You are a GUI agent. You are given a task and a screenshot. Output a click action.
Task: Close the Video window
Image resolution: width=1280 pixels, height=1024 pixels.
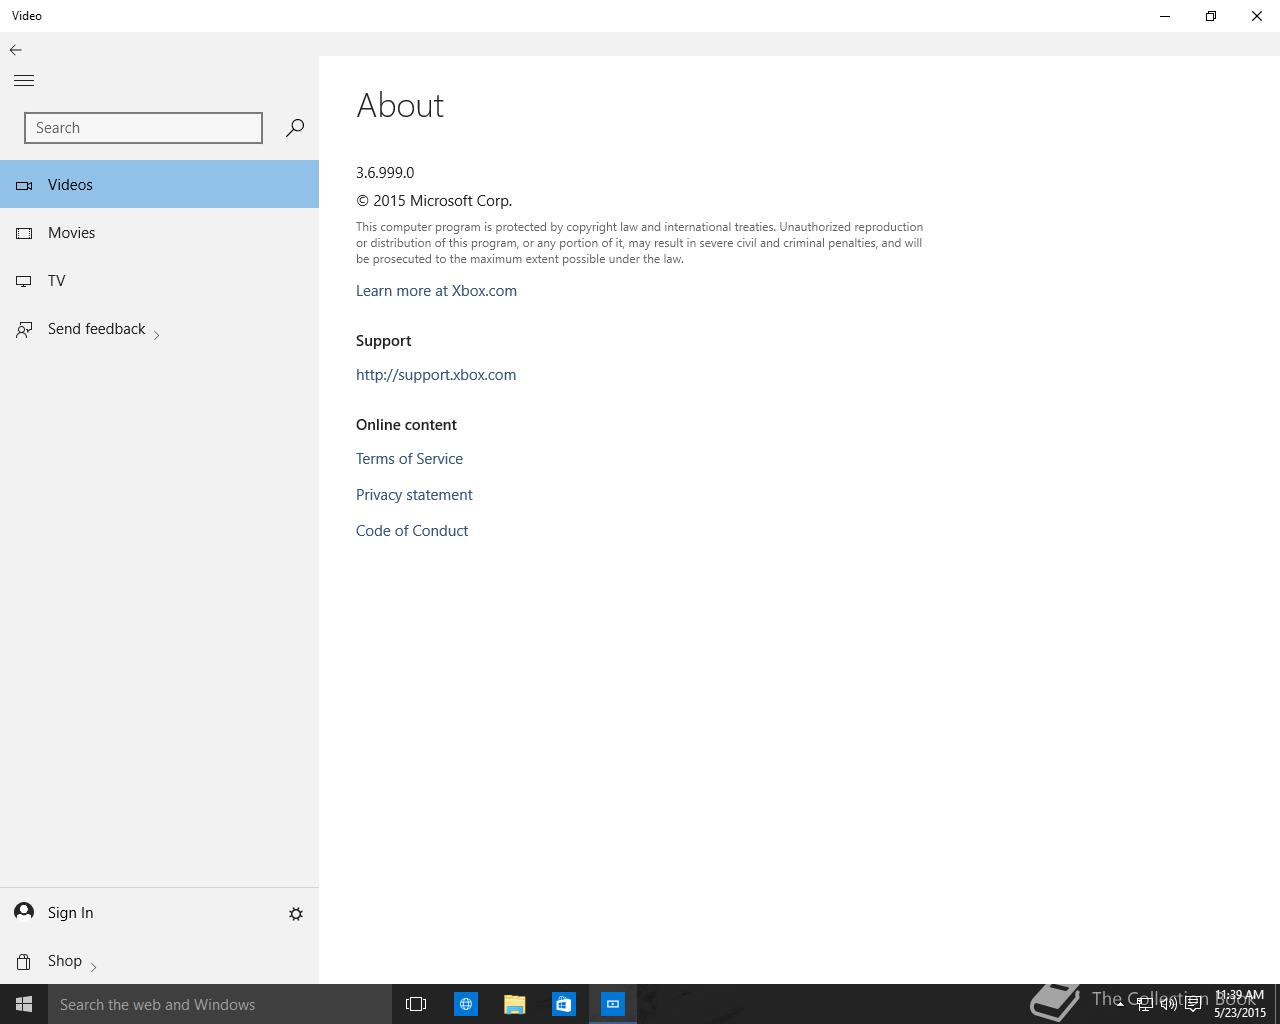coord(1257,16)
